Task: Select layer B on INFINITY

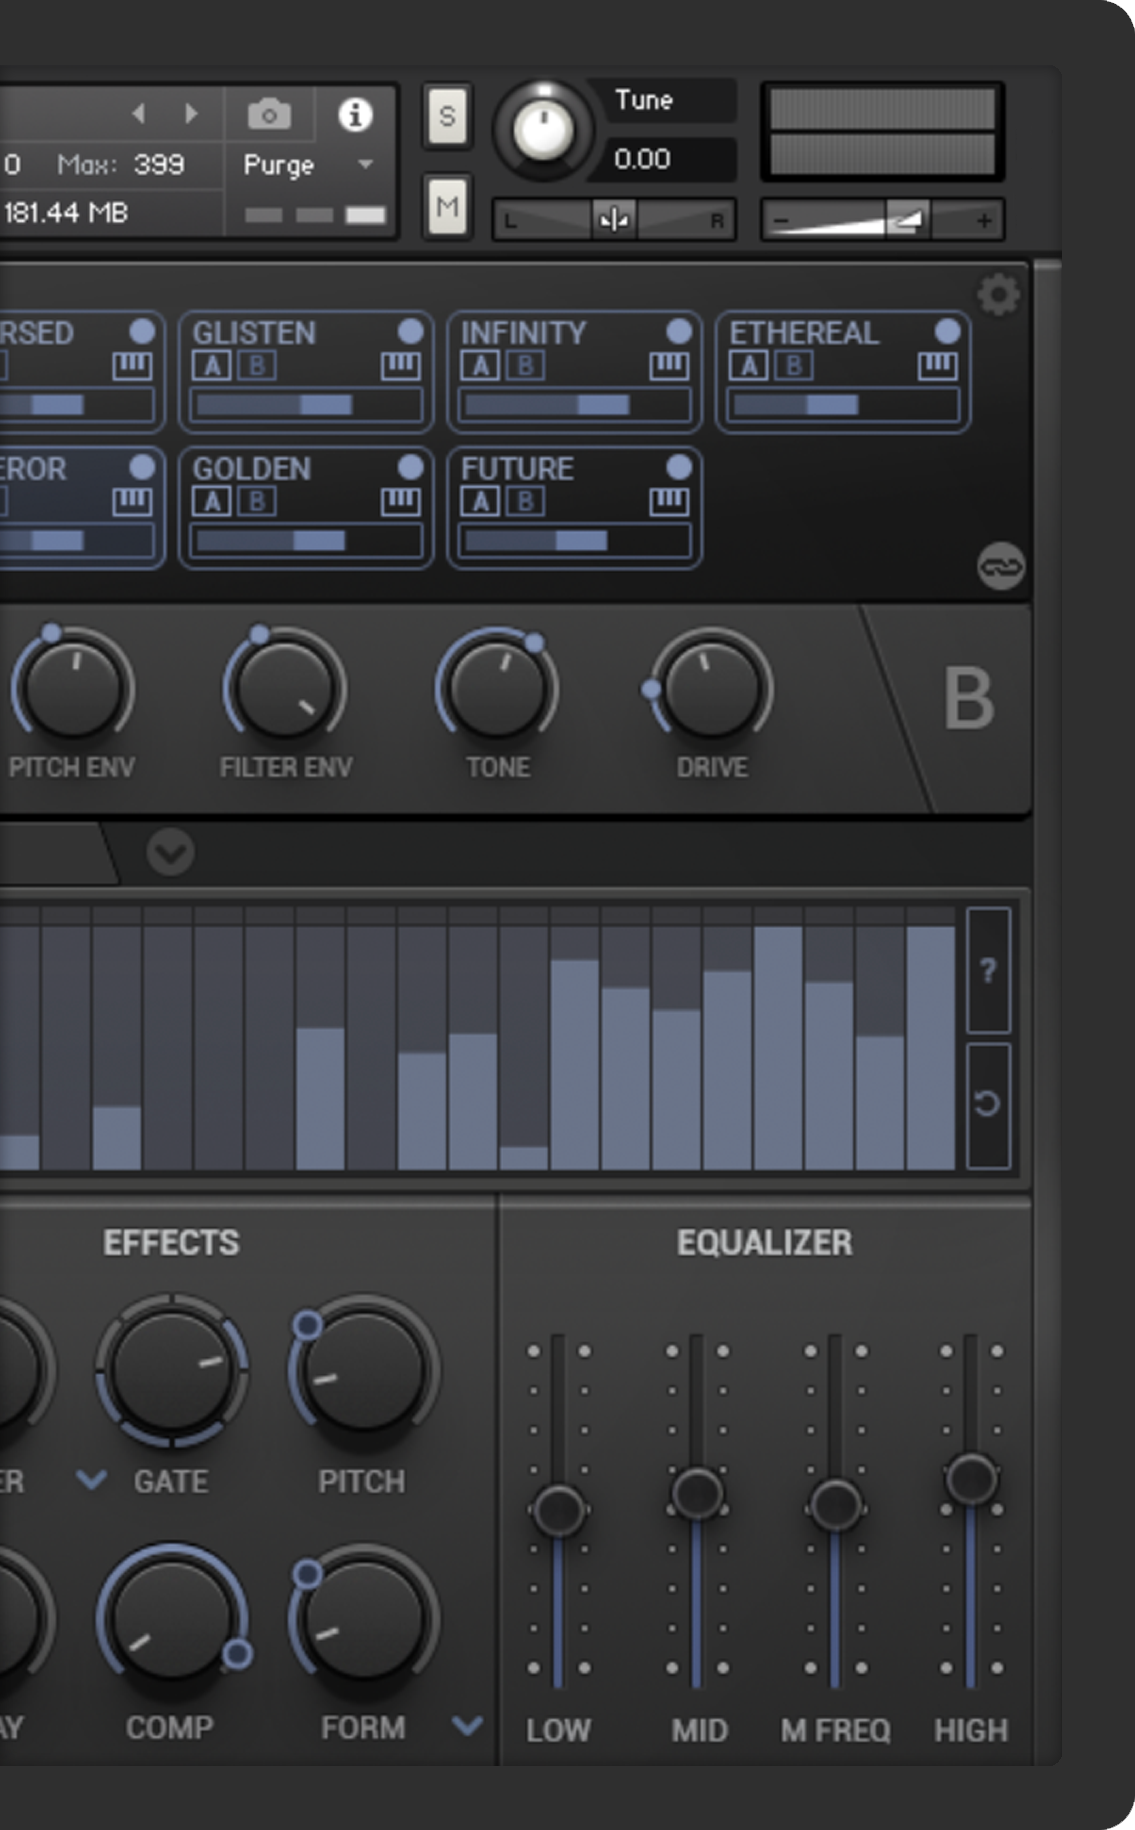Action: click(x=525, y=366)
